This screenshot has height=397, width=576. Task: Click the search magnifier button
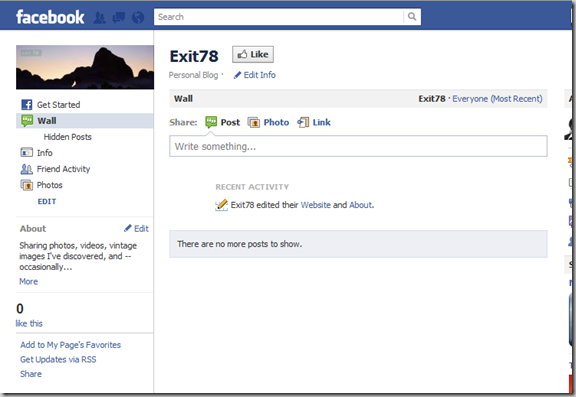[412, 17]
